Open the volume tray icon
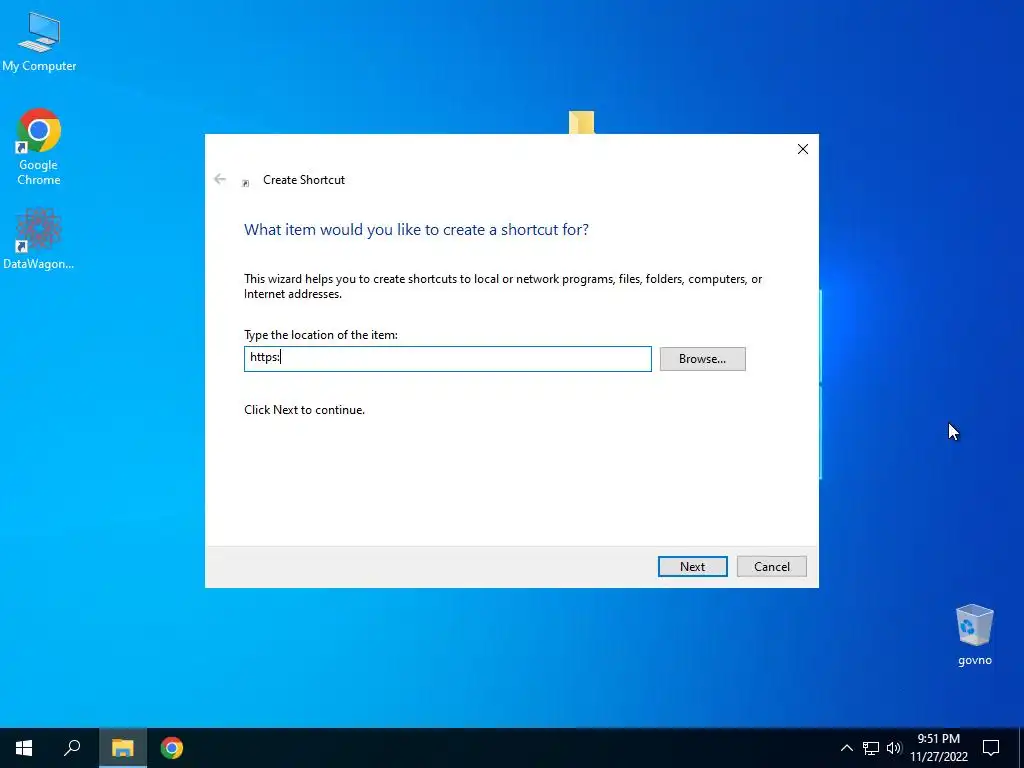Image resolution: width=1024 pixels, height=768 pixels. [894, 748]
